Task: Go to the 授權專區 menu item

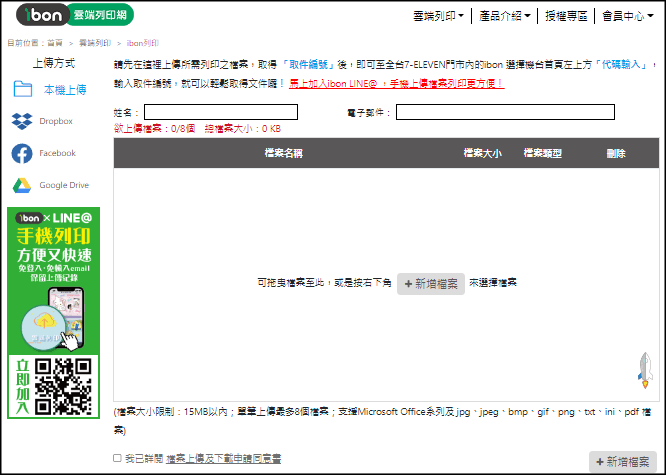Action: tap(568, 17)
